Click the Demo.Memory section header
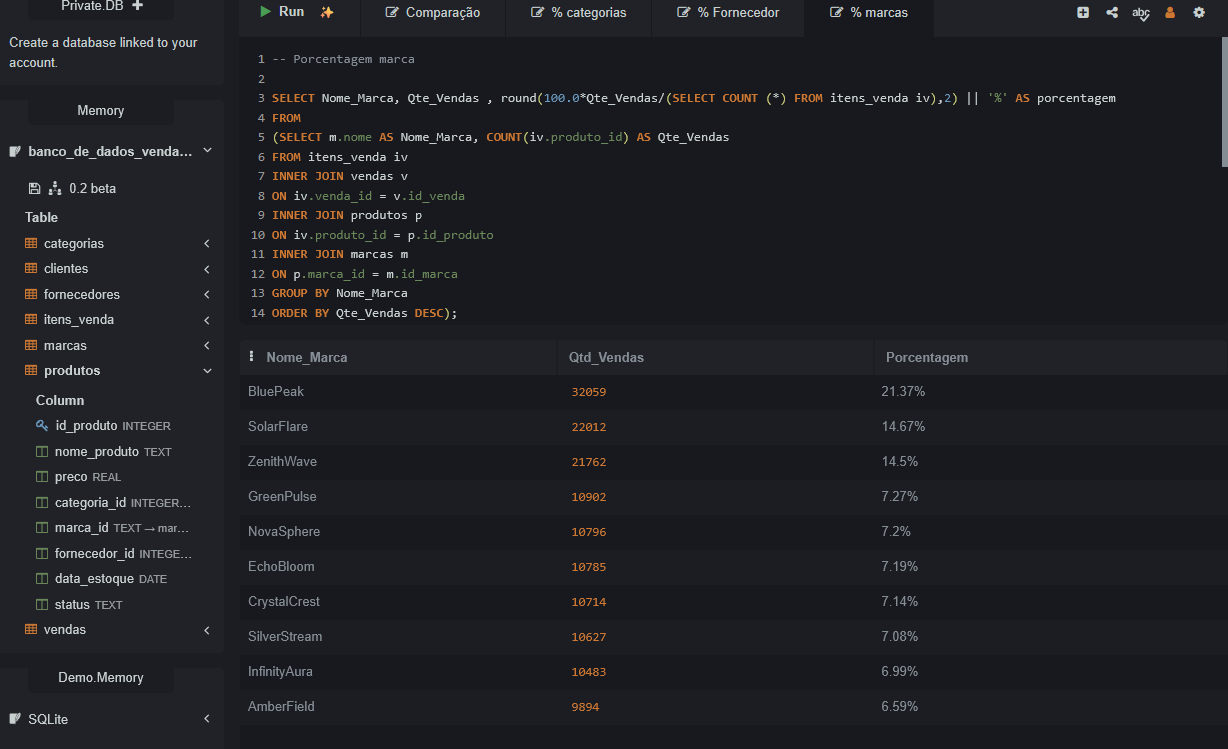The height and width of the screenshot is (749, 1228). [101, 678]
